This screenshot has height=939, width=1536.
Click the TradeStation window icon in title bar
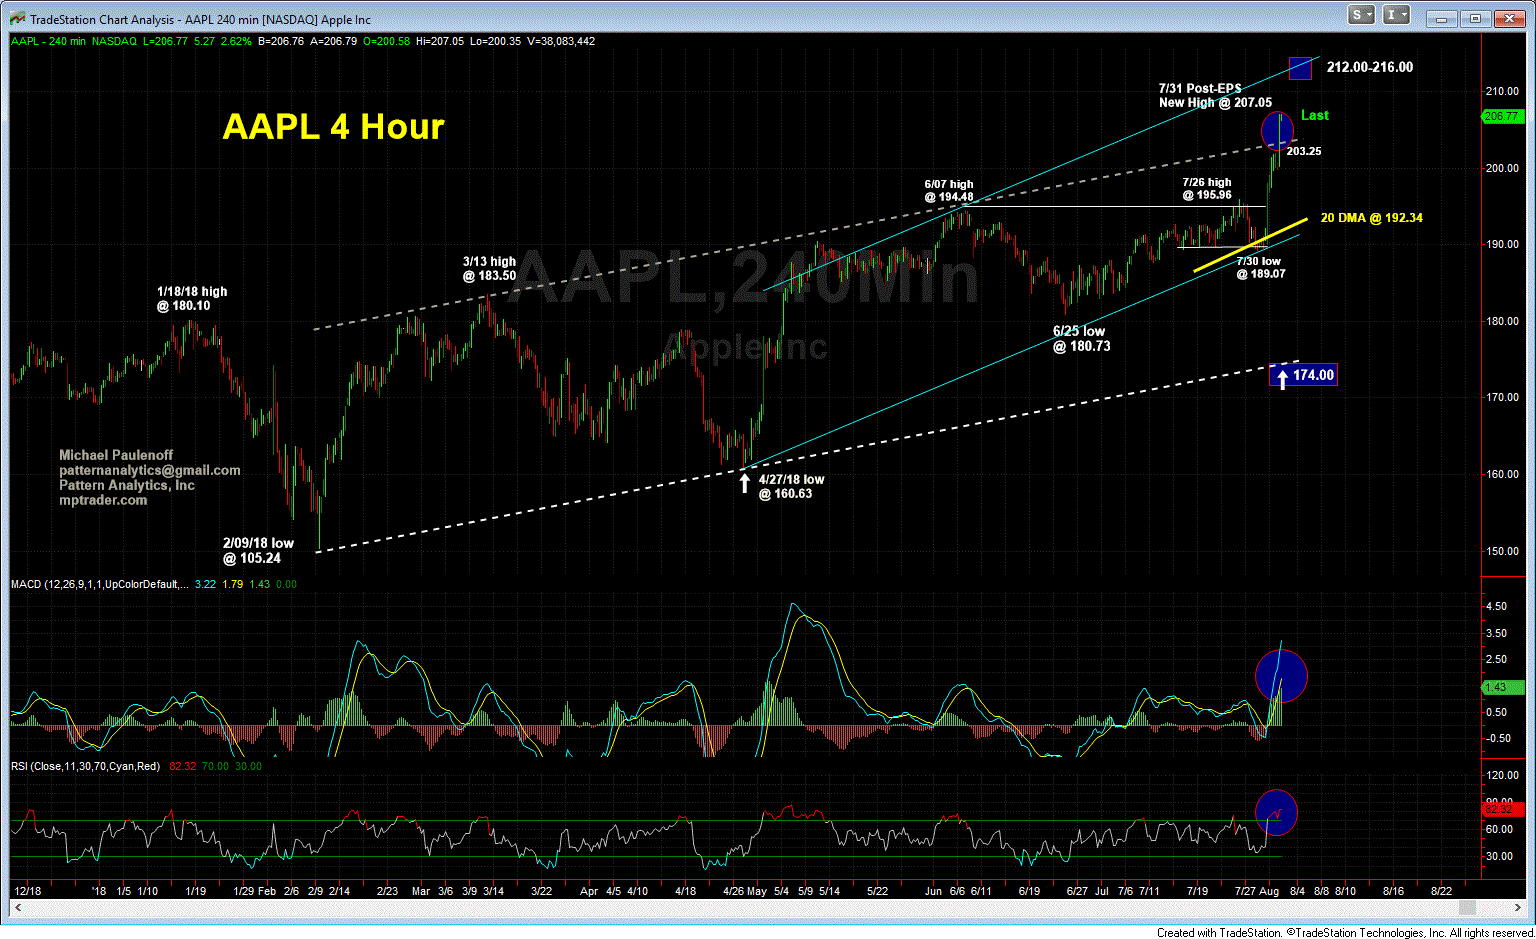[18, 18]
